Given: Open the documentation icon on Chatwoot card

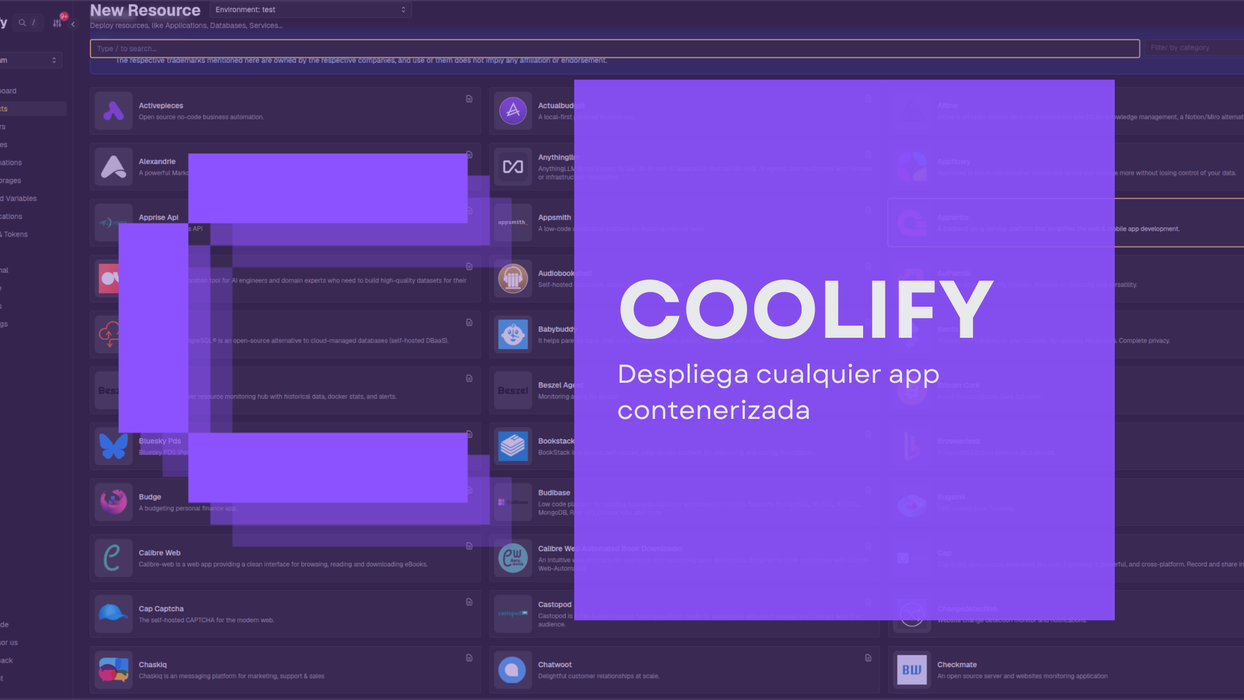Looking at the screenshot, I should pos(868,658).
